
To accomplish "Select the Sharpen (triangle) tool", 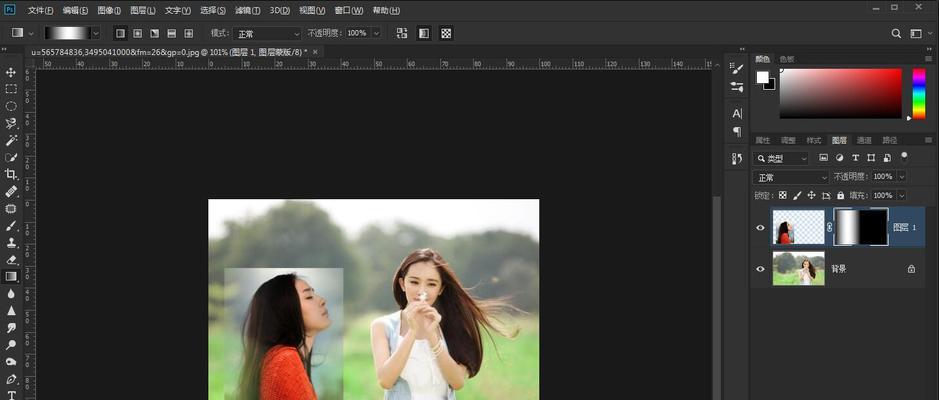I will tap(11, 311).
